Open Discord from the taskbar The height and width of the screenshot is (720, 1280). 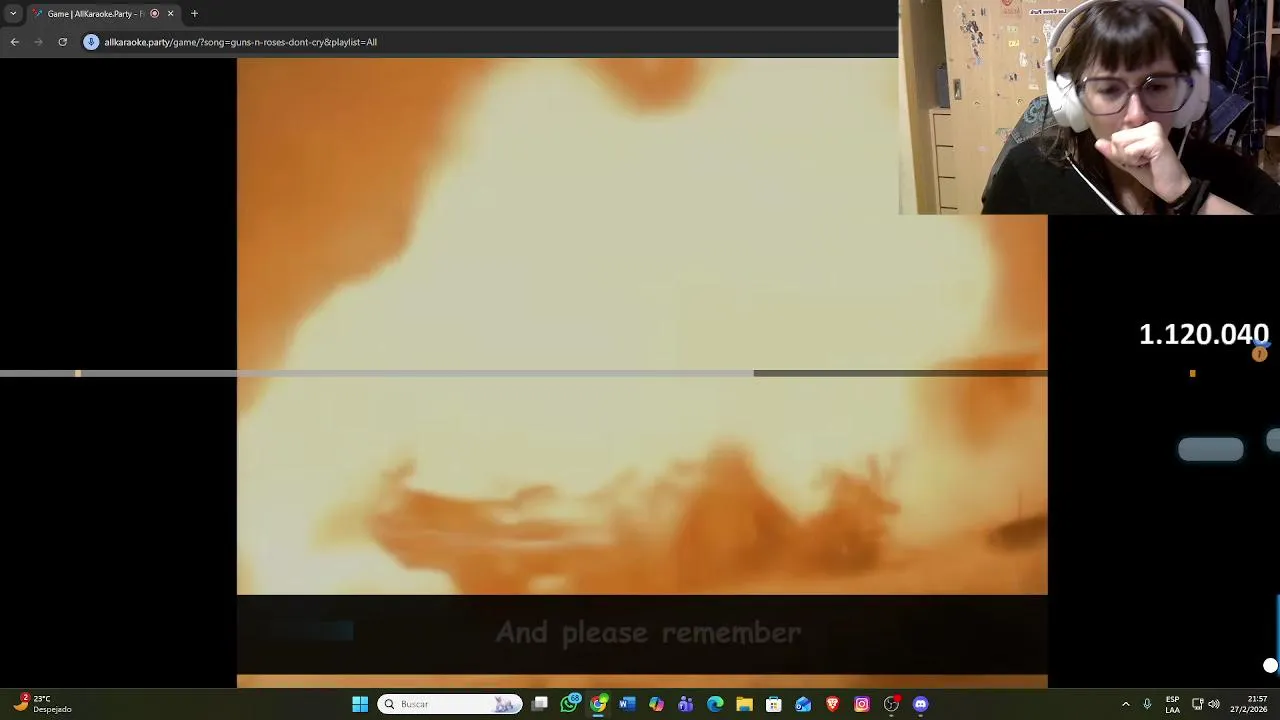(921, 704)
